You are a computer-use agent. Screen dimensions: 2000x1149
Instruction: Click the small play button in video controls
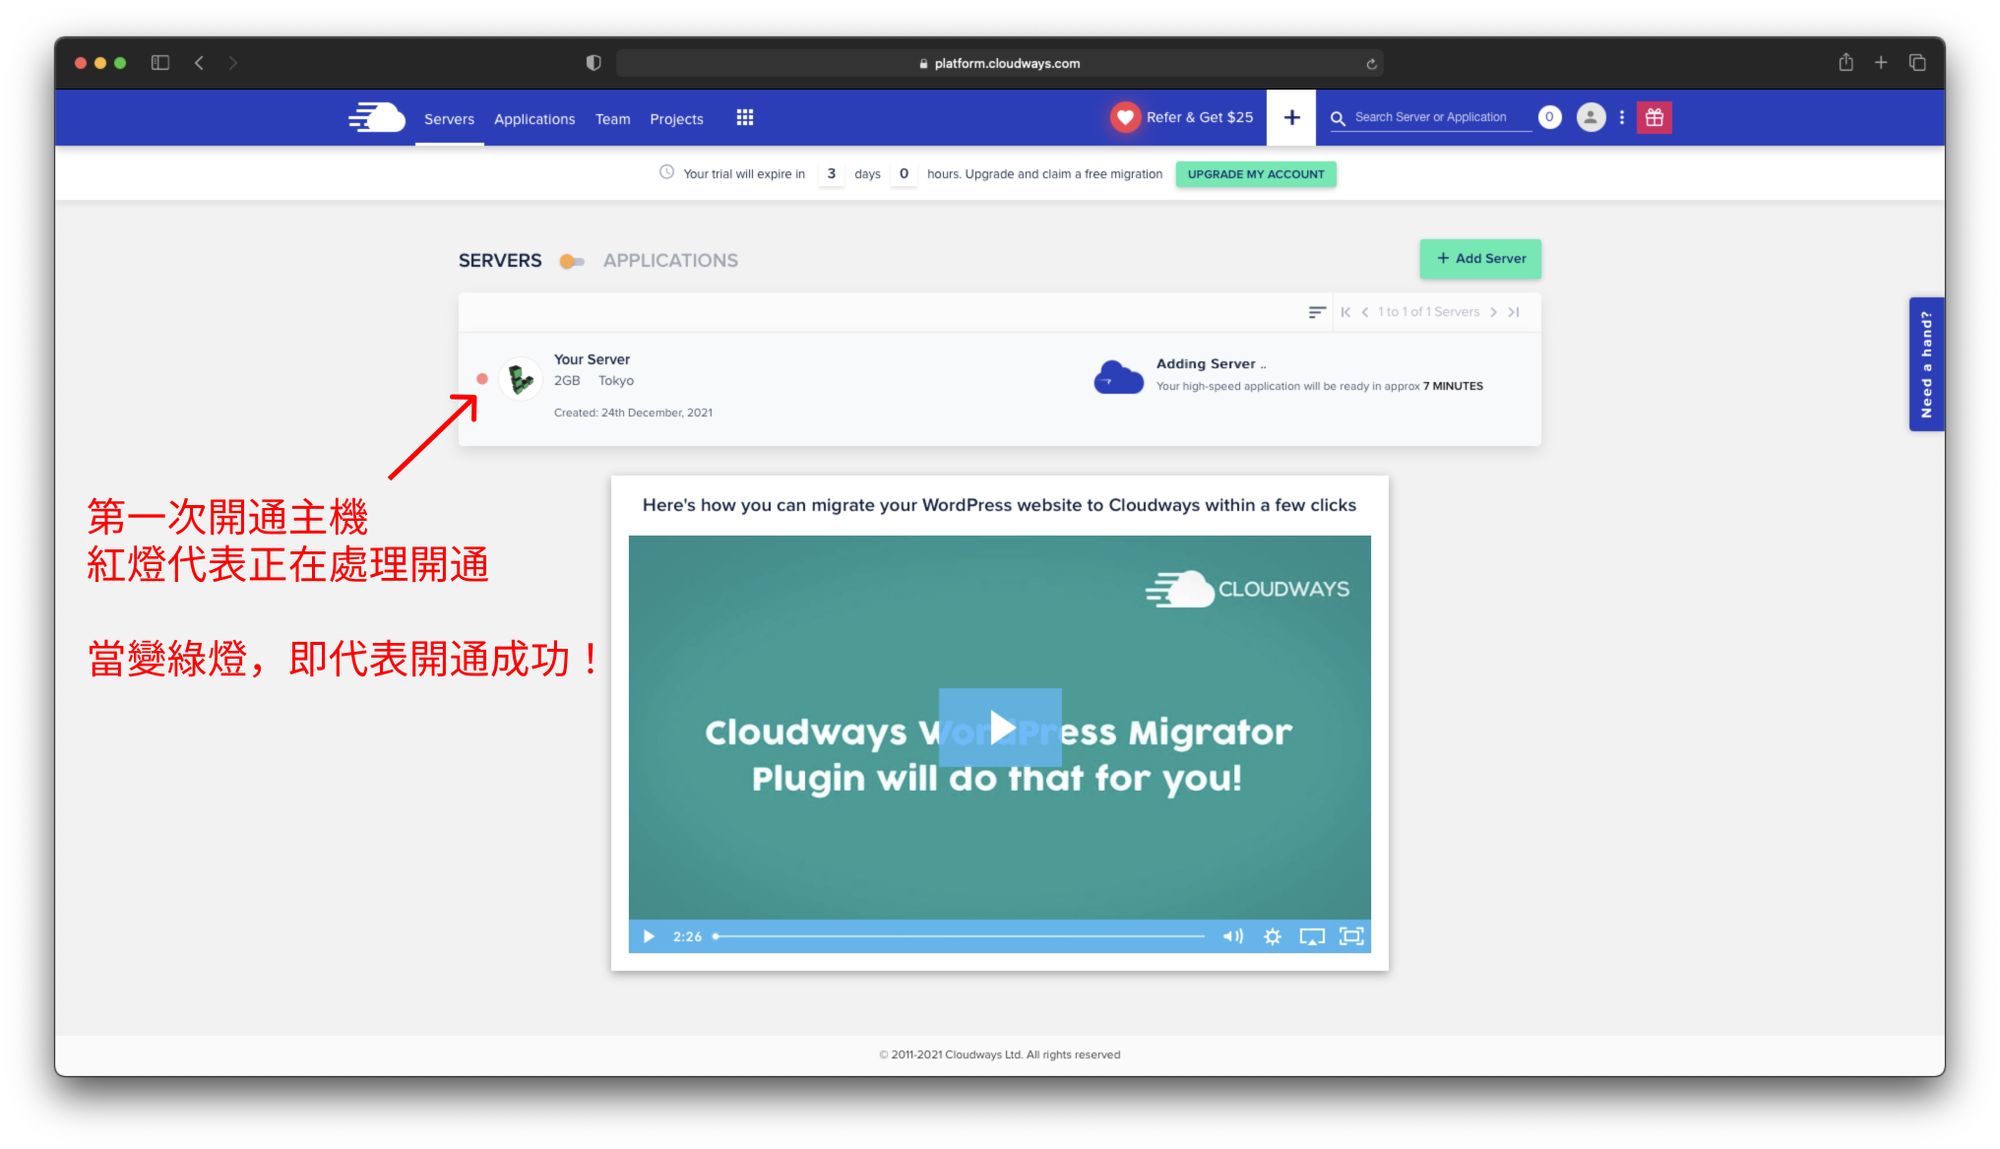[x=648, y=936]
